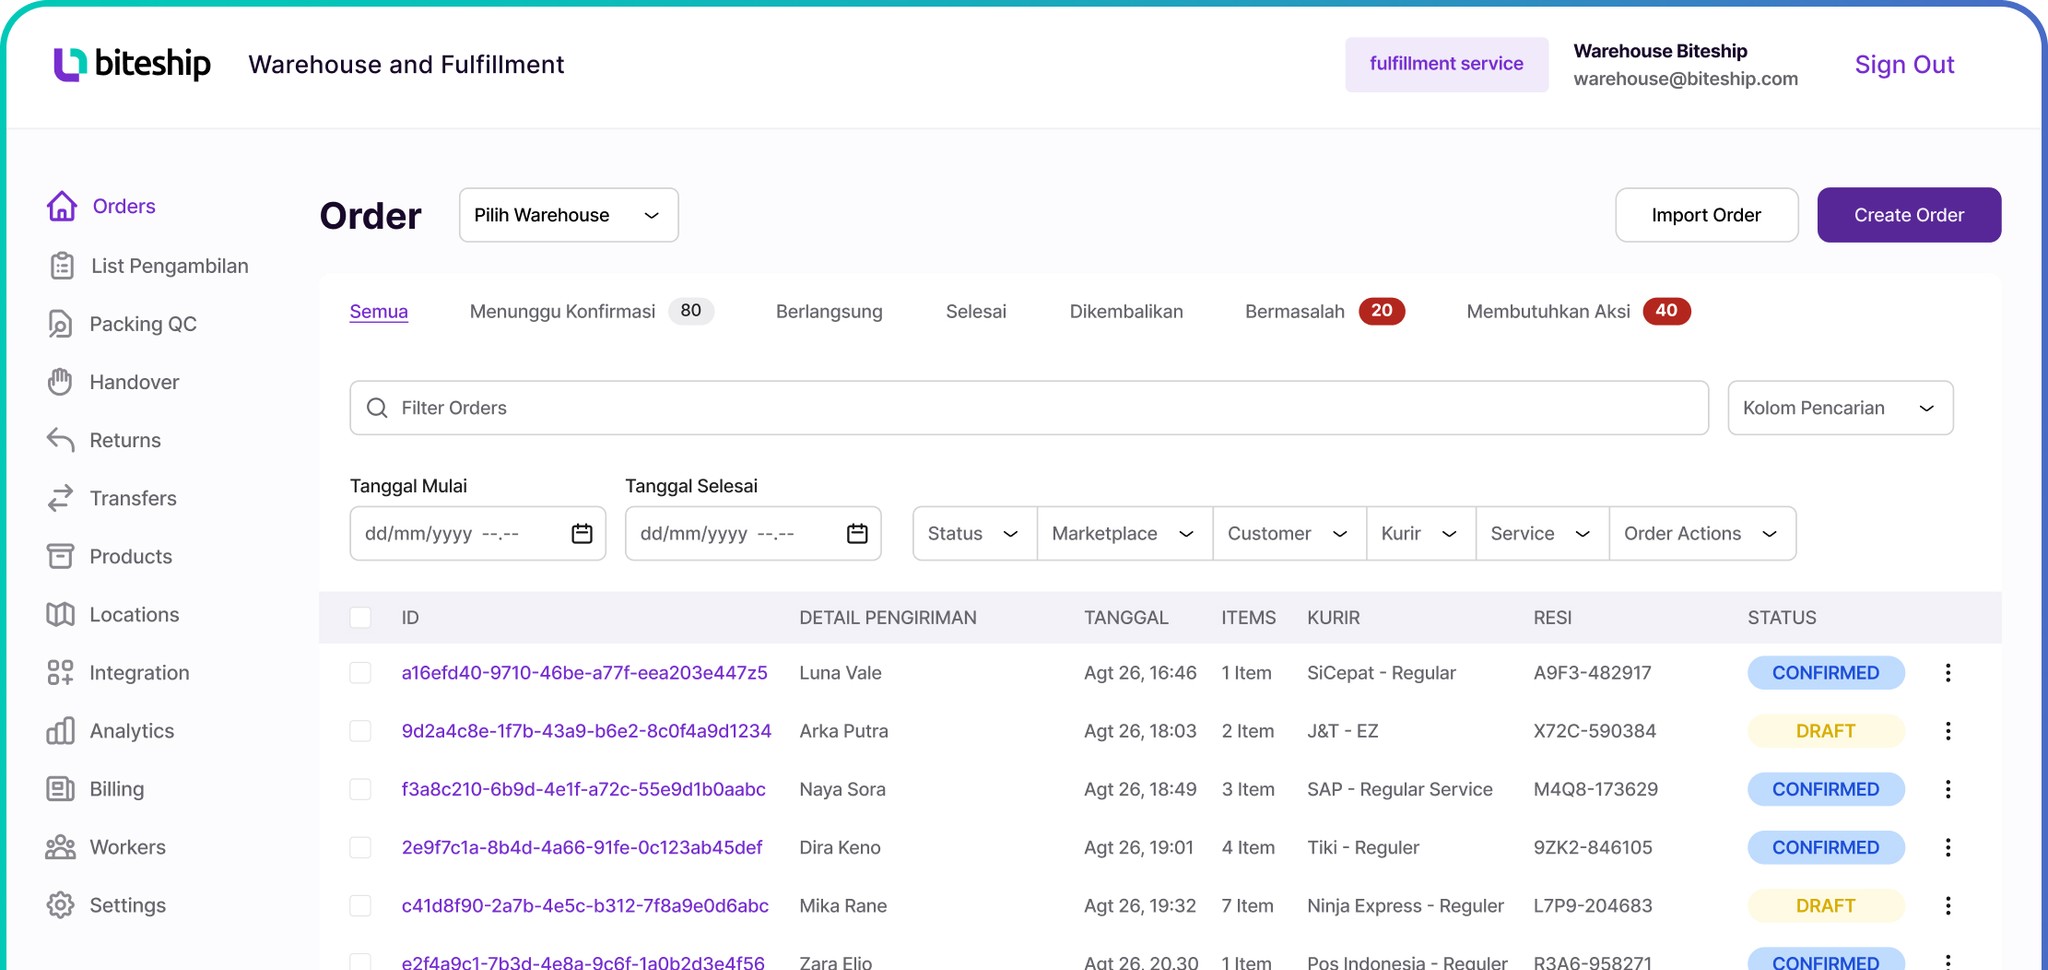
Task: Select the checkbox next to Mika Rane's order
Action: [360, 905]
